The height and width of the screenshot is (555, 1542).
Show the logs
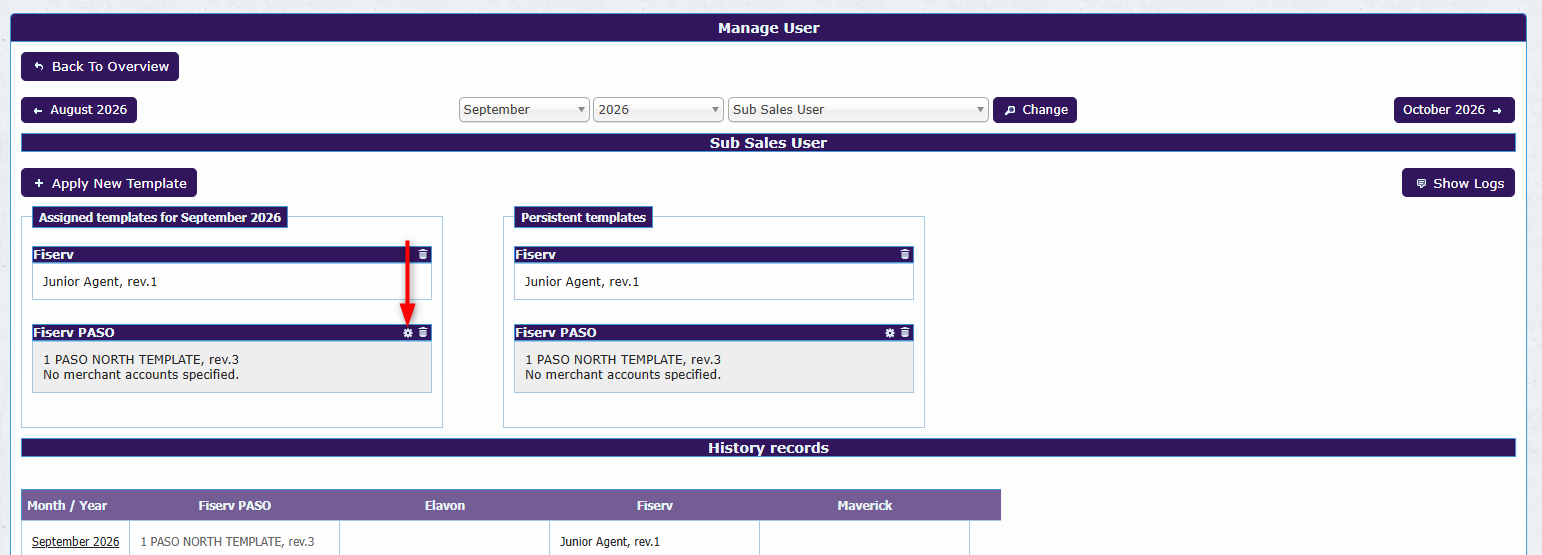click(1458, 183)
